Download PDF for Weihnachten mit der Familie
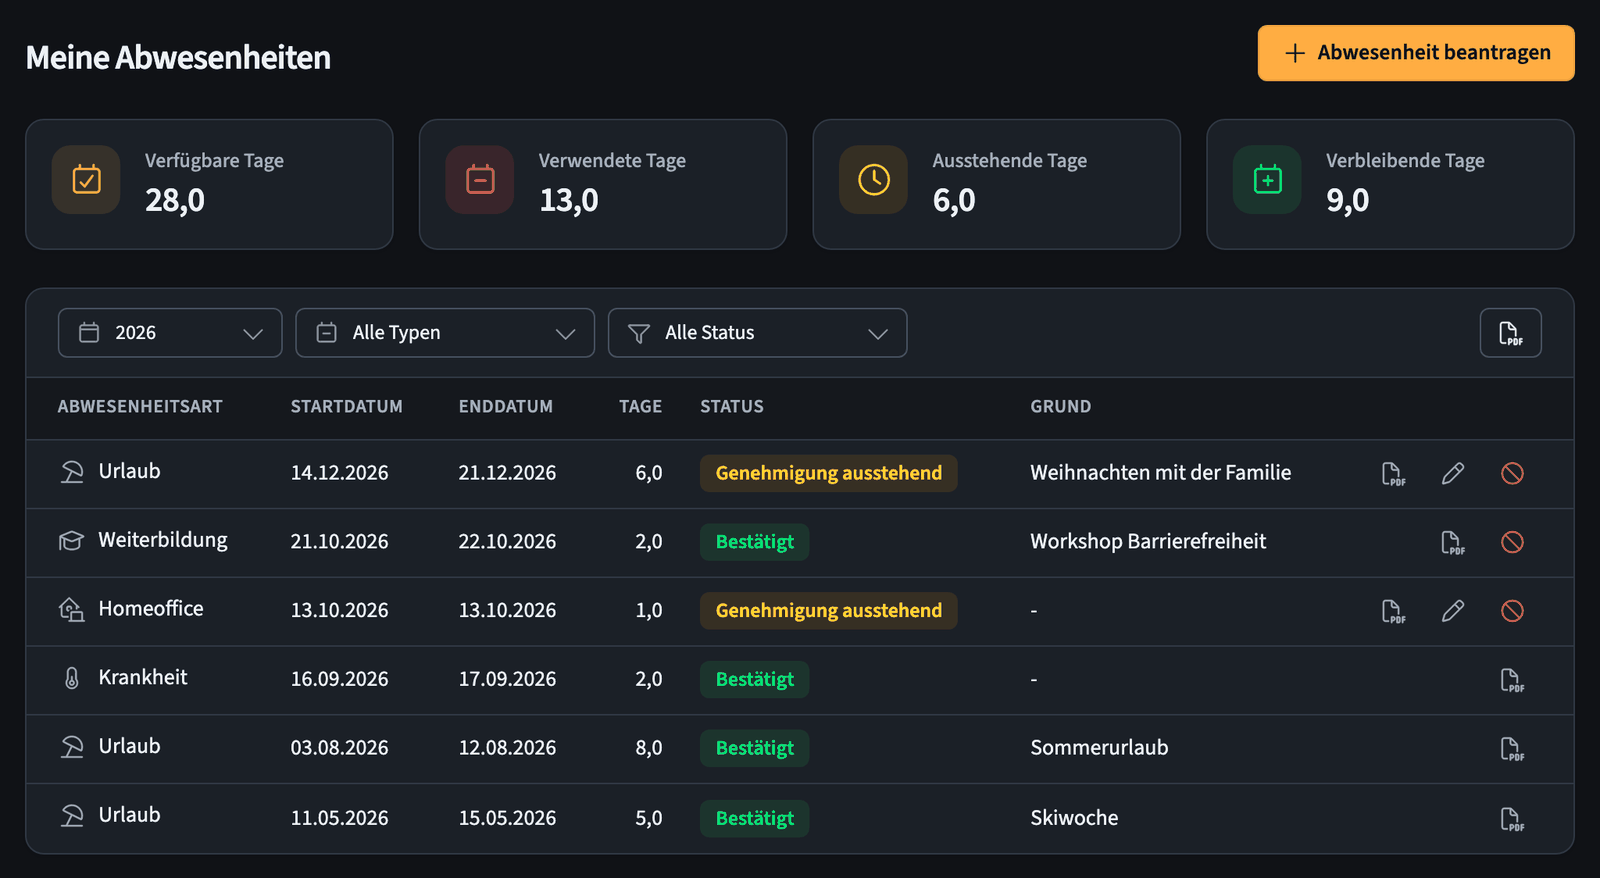The height and width of the screenshot is (878, 1600). (1393, 473)
